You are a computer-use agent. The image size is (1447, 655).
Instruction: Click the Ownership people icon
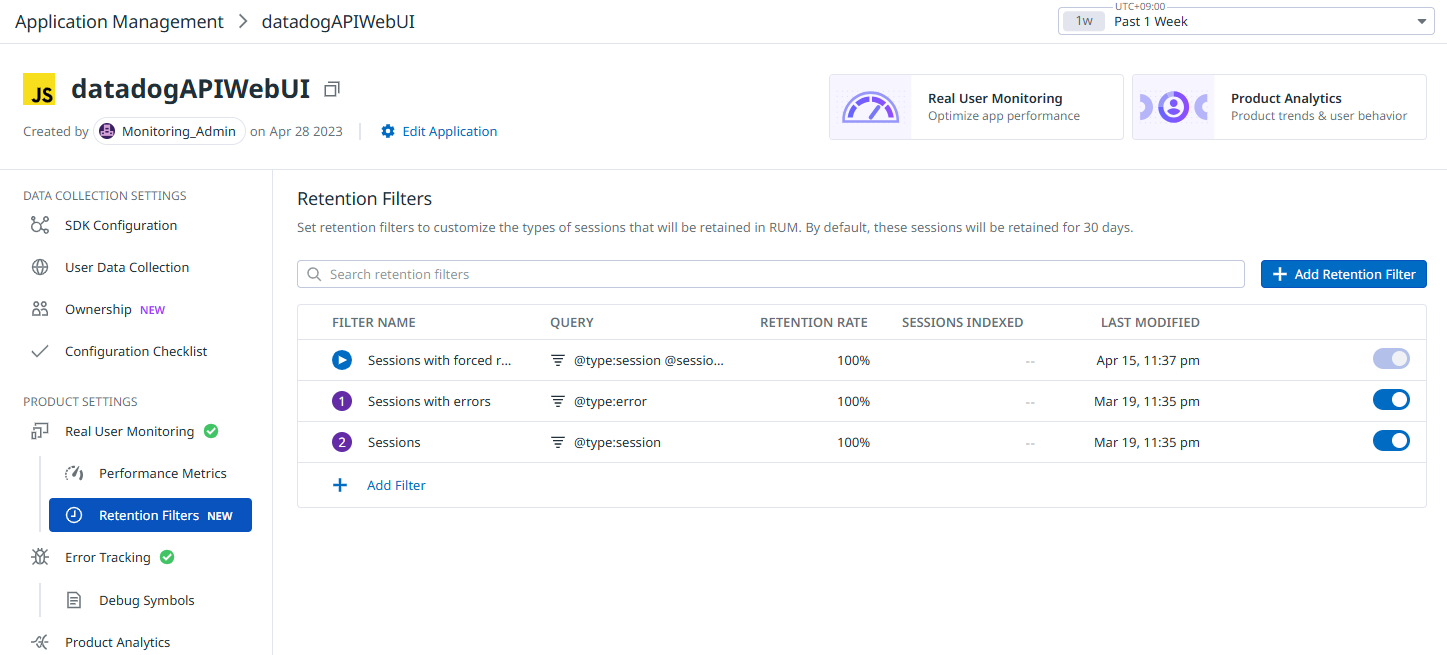click(40, 309)
